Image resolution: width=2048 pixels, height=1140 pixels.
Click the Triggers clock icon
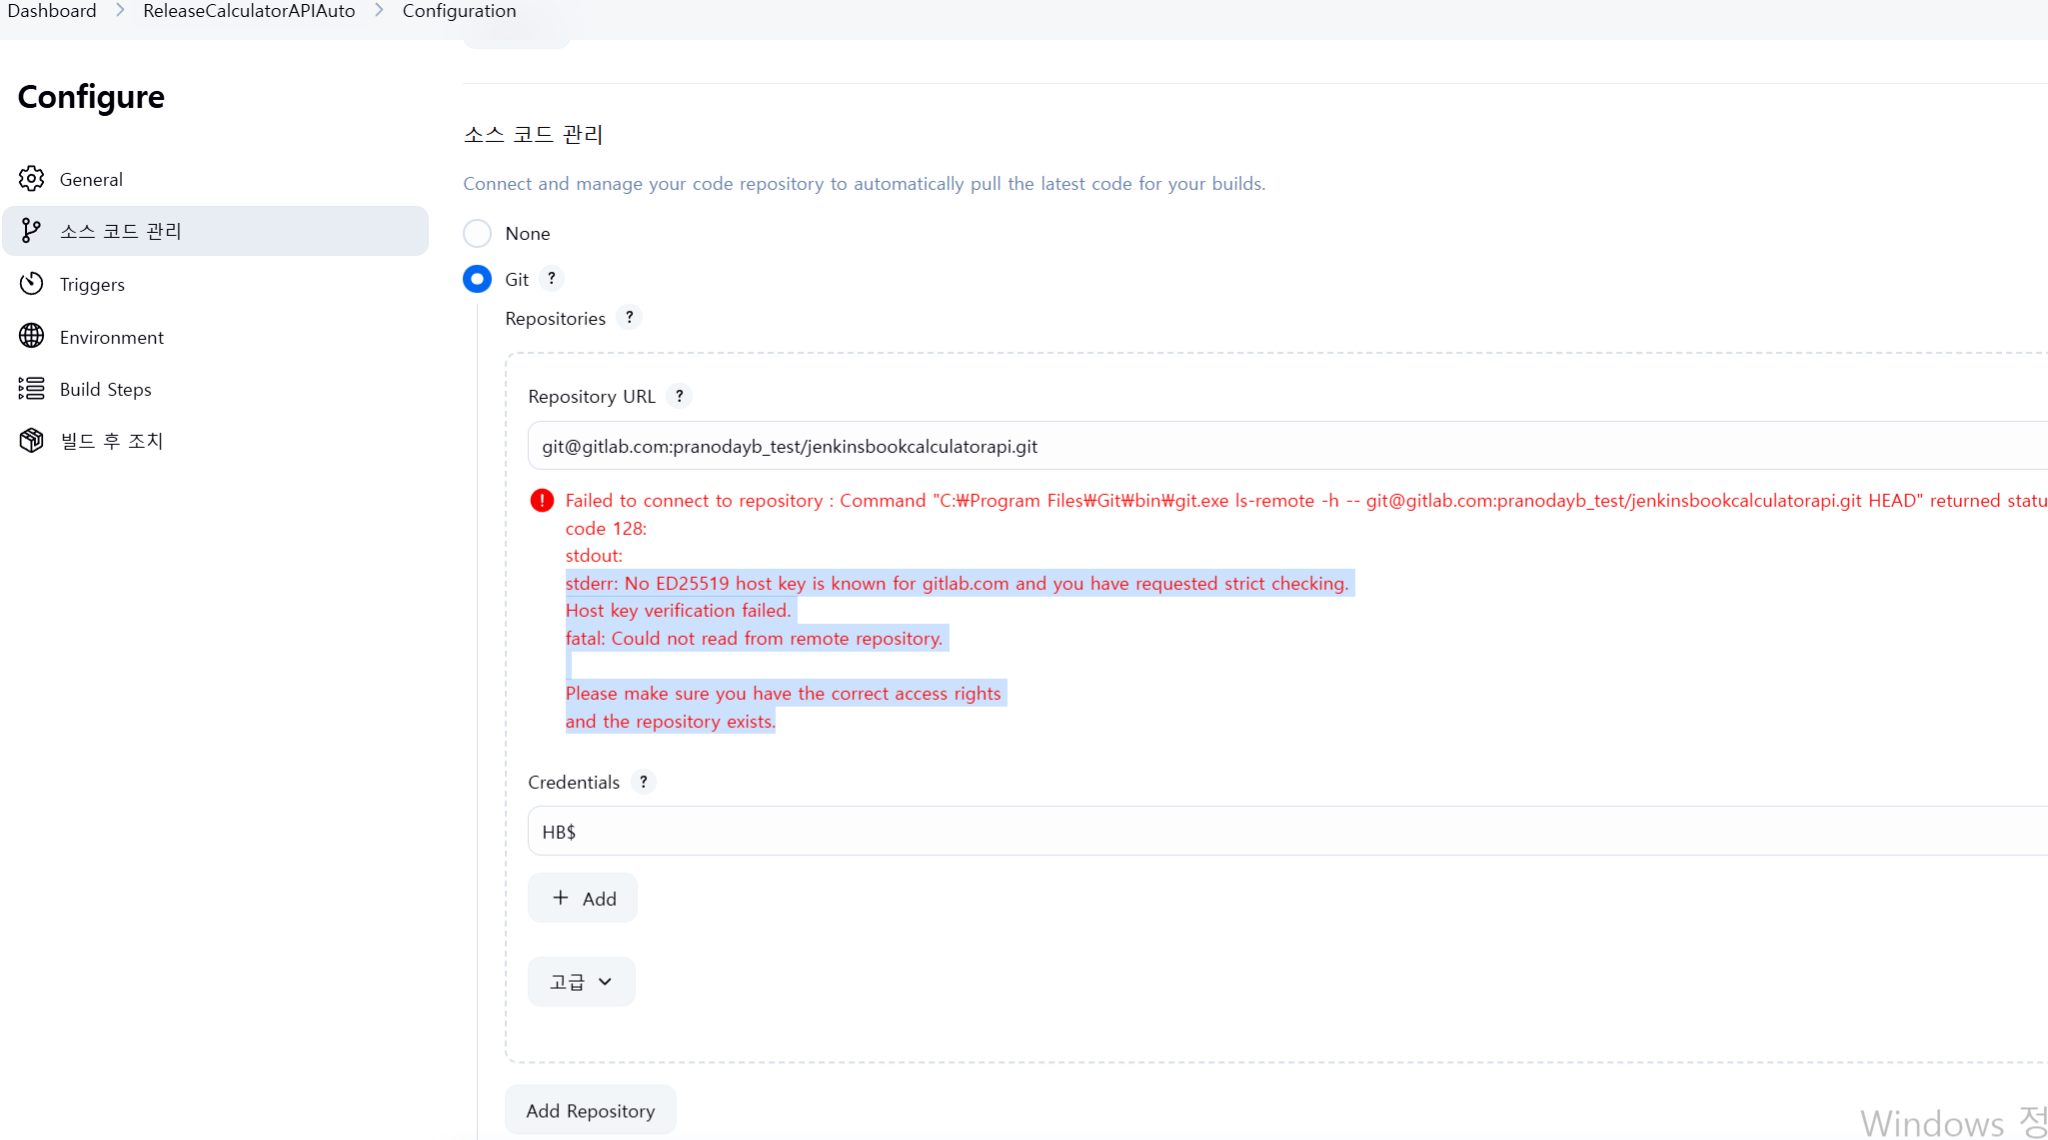tap(31, 284)
